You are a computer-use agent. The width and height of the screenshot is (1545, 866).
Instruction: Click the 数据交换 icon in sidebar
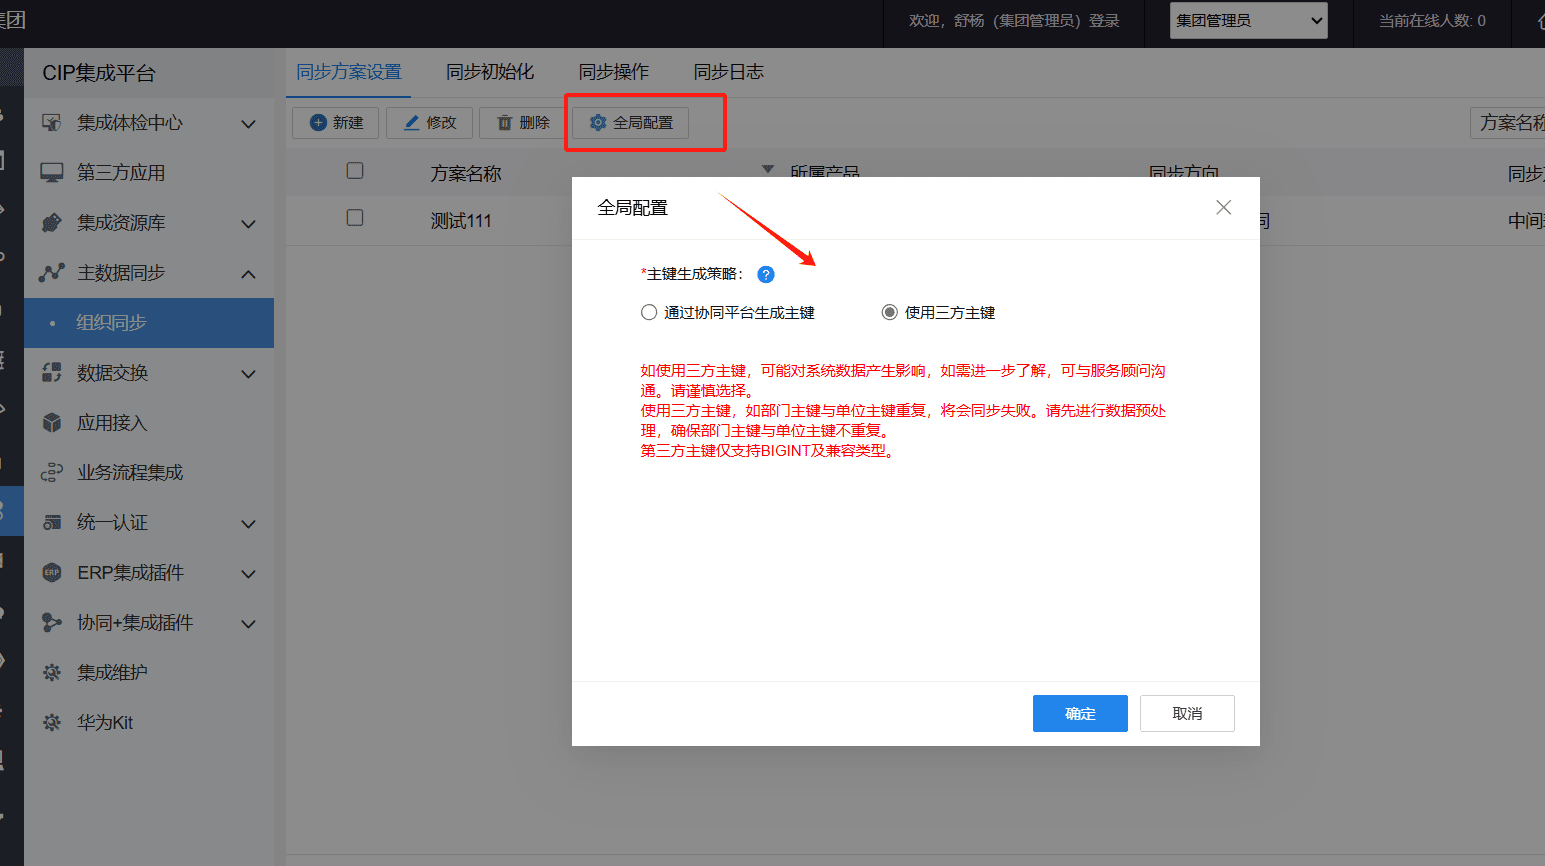click(x=52, y=373)
